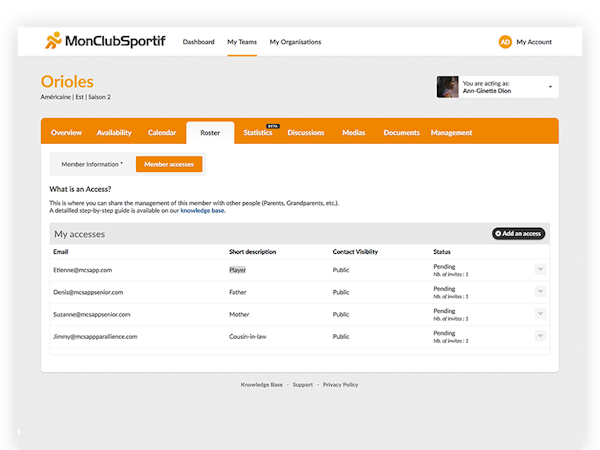Screen dimensions: 600x450
Task: Open the Management tab
Action: coord(451,132)
